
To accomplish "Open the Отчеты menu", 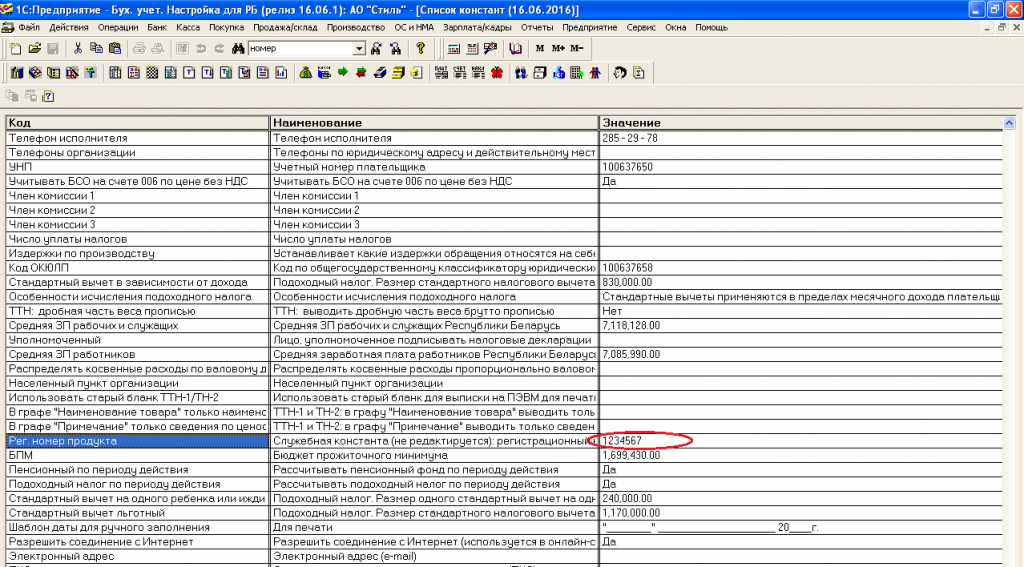I will (x=537, y=27).
